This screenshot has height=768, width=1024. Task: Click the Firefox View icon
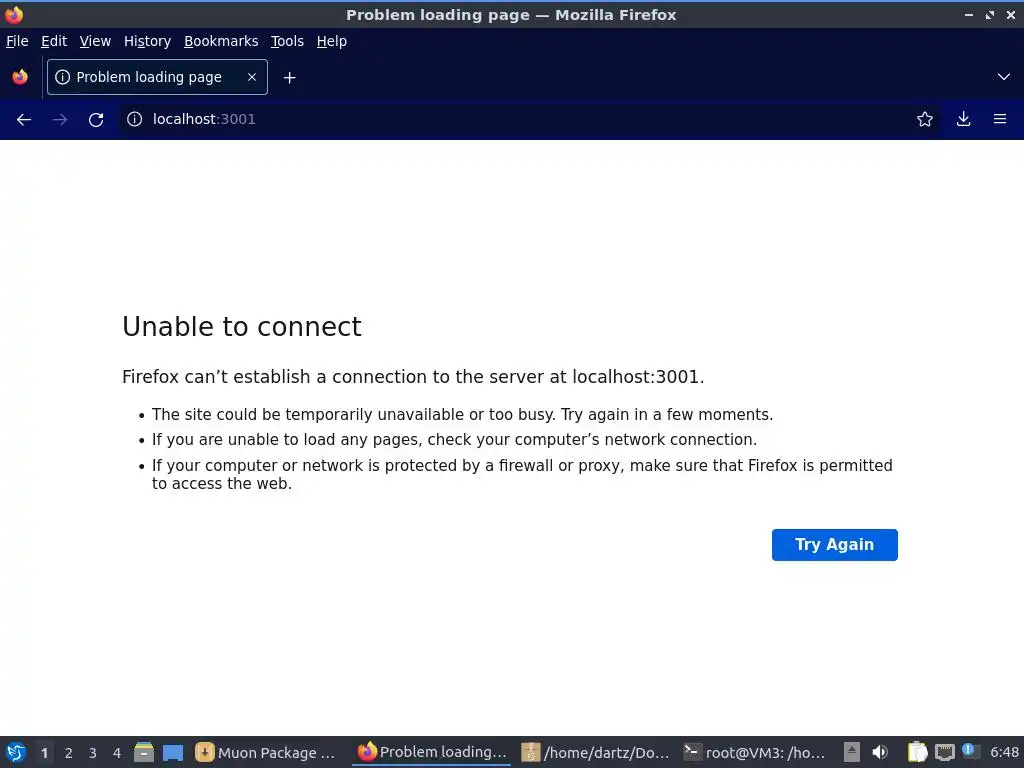click(20, 77)
